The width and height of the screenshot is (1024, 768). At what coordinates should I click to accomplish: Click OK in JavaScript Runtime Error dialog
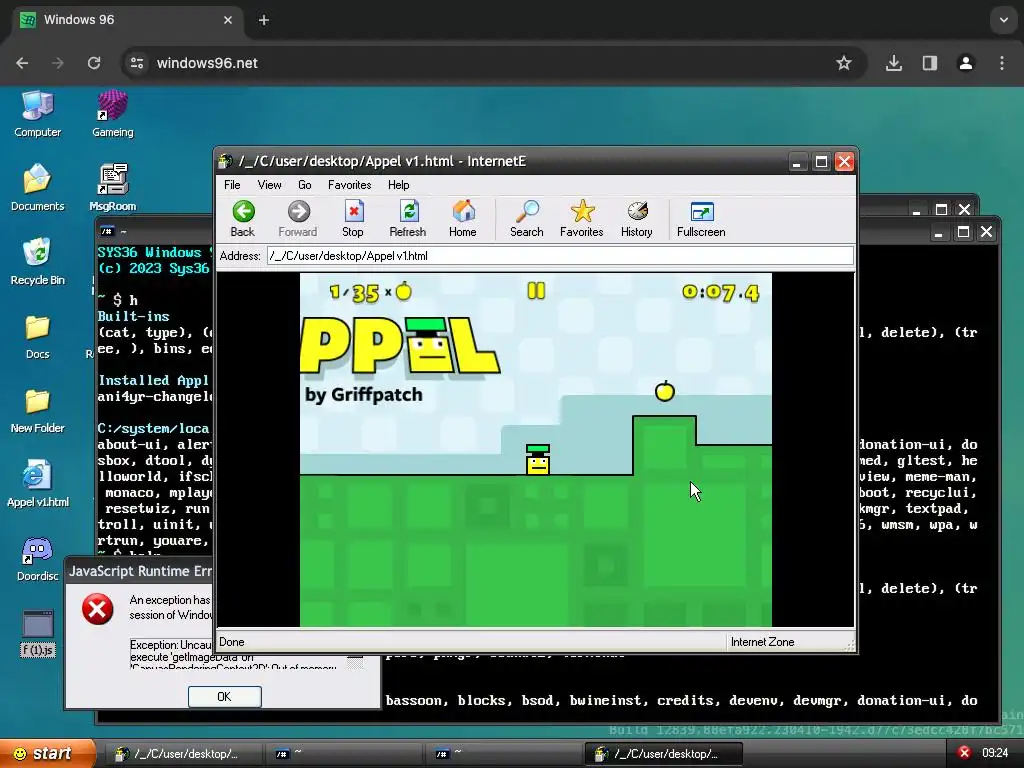(x=225, y=696)
